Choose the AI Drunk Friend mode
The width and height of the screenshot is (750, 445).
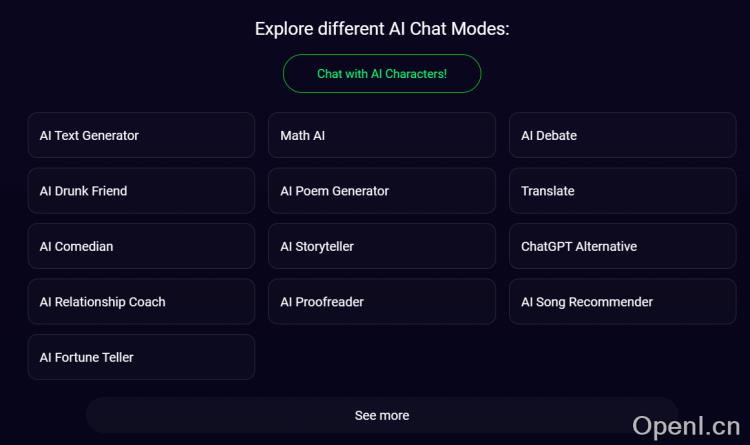pyautogui.click(x=141, y=191)
